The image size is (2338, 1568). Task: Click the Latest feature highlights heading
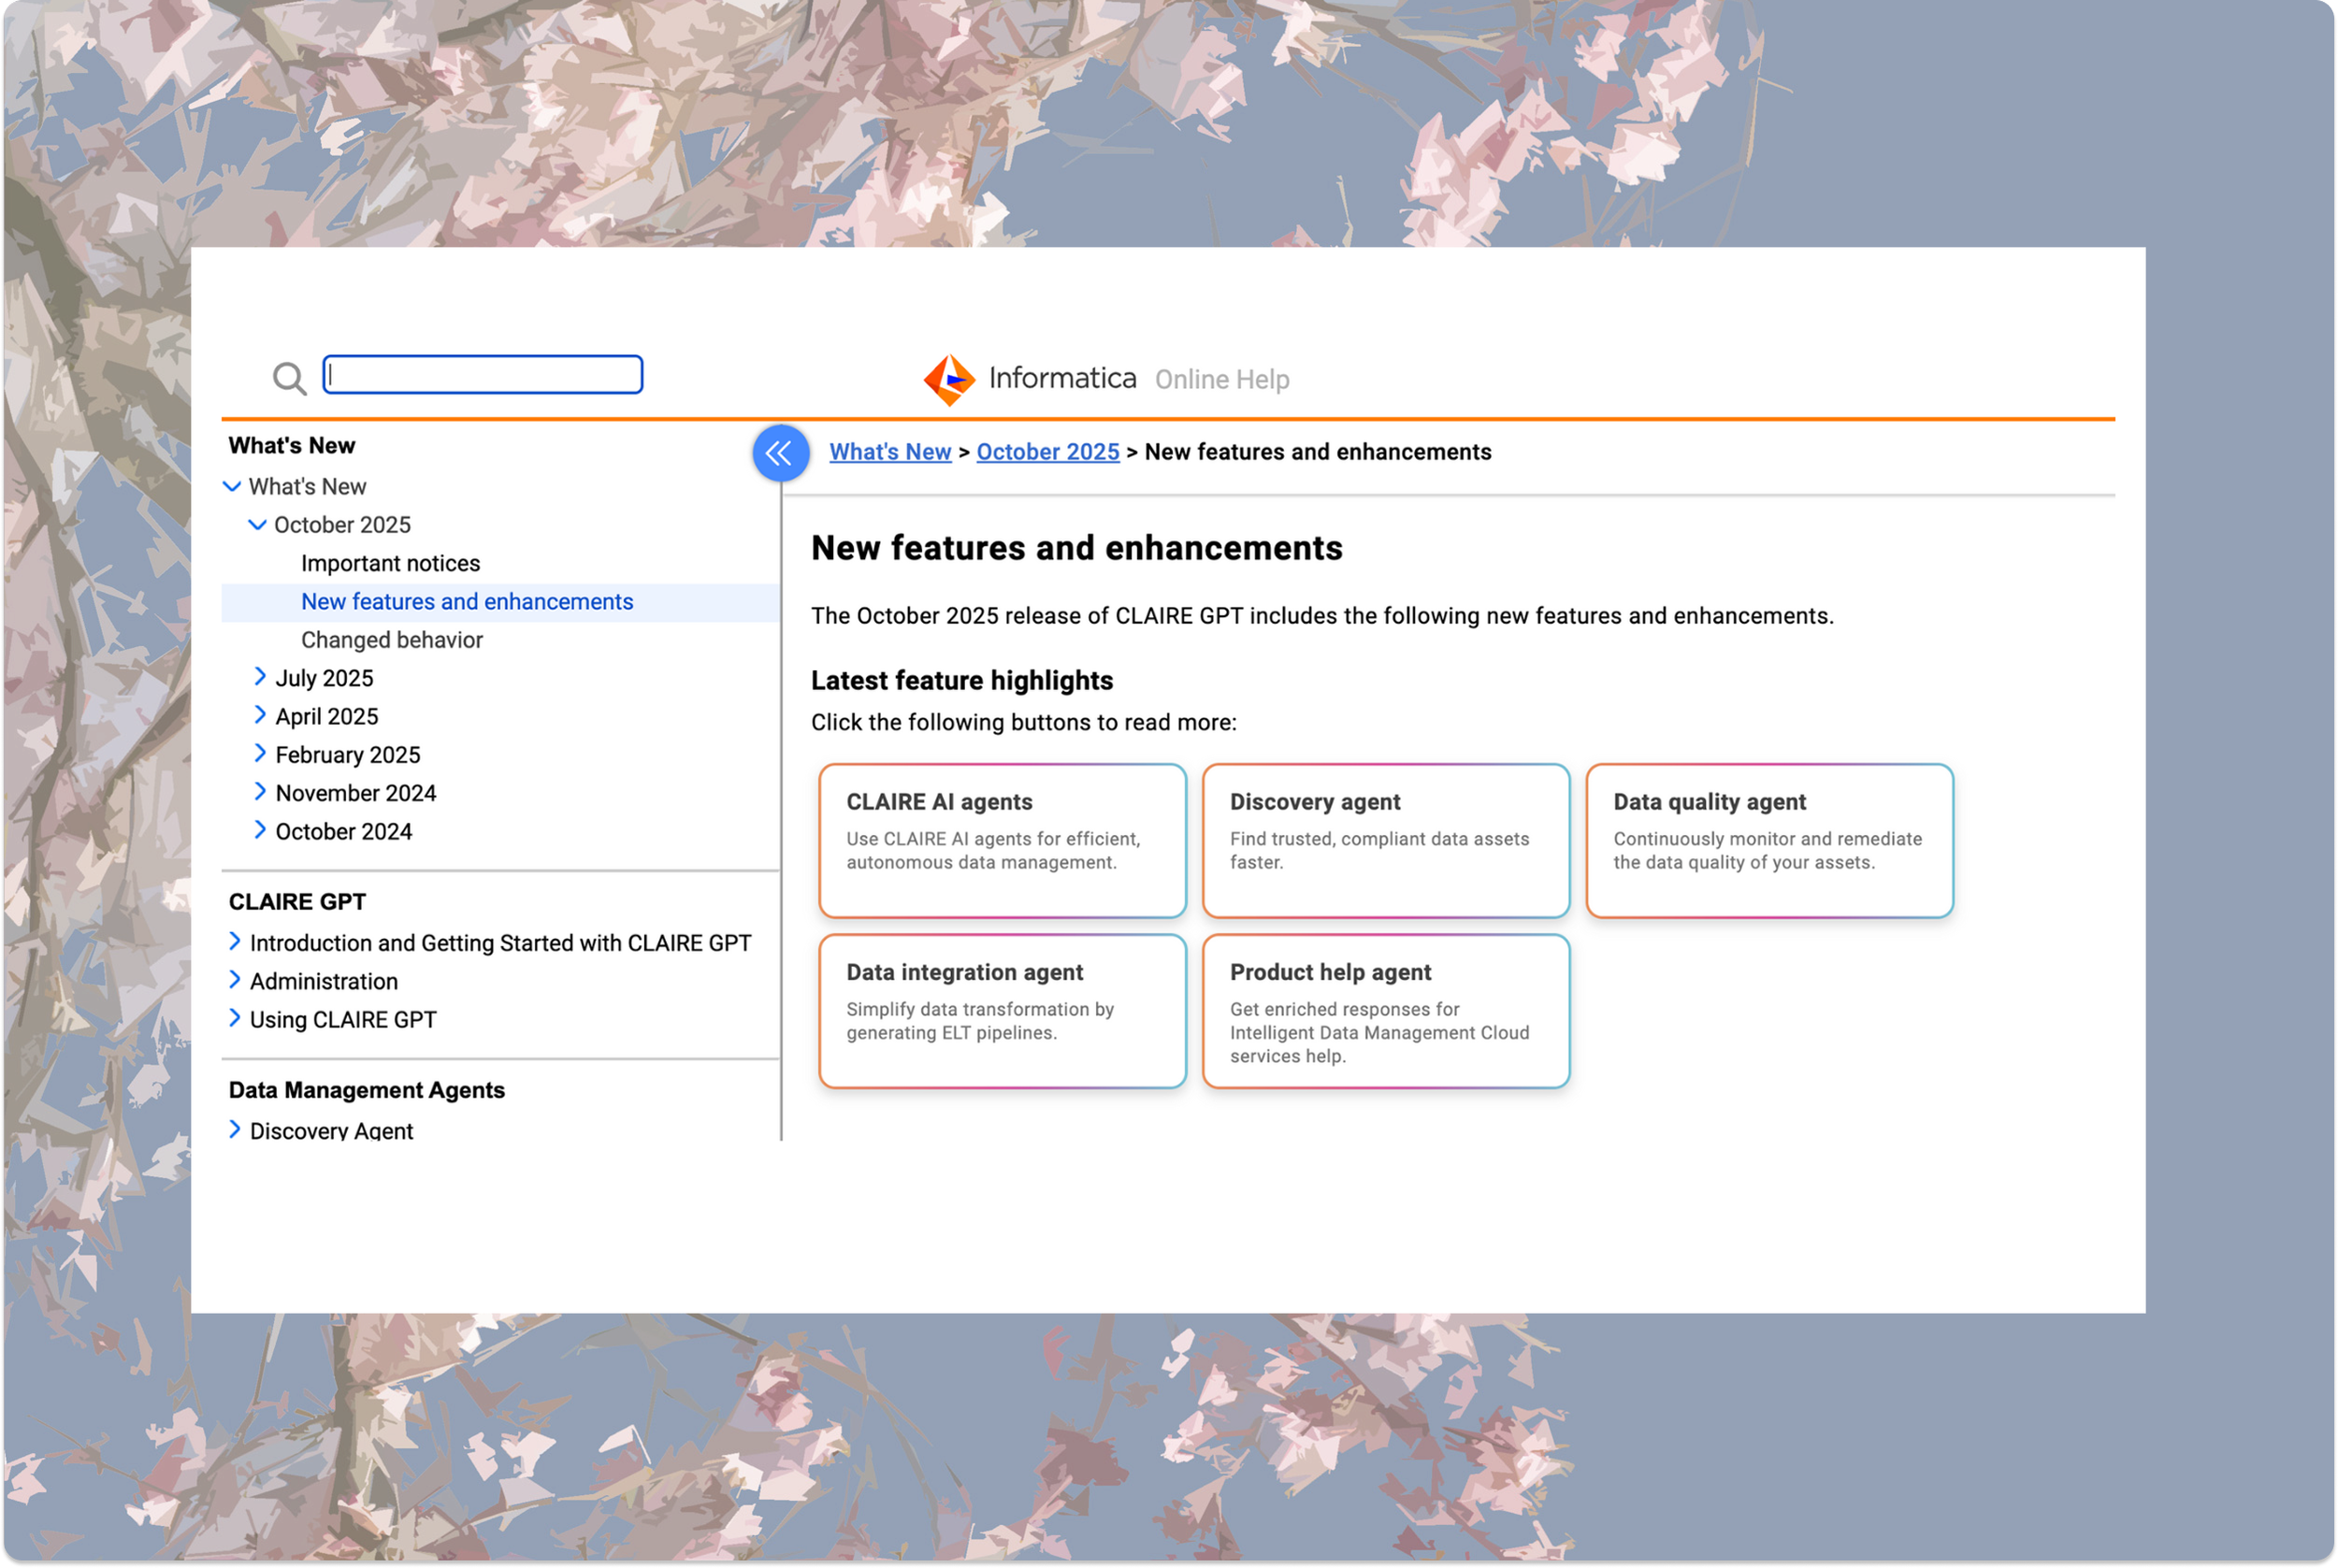point(962,681)
